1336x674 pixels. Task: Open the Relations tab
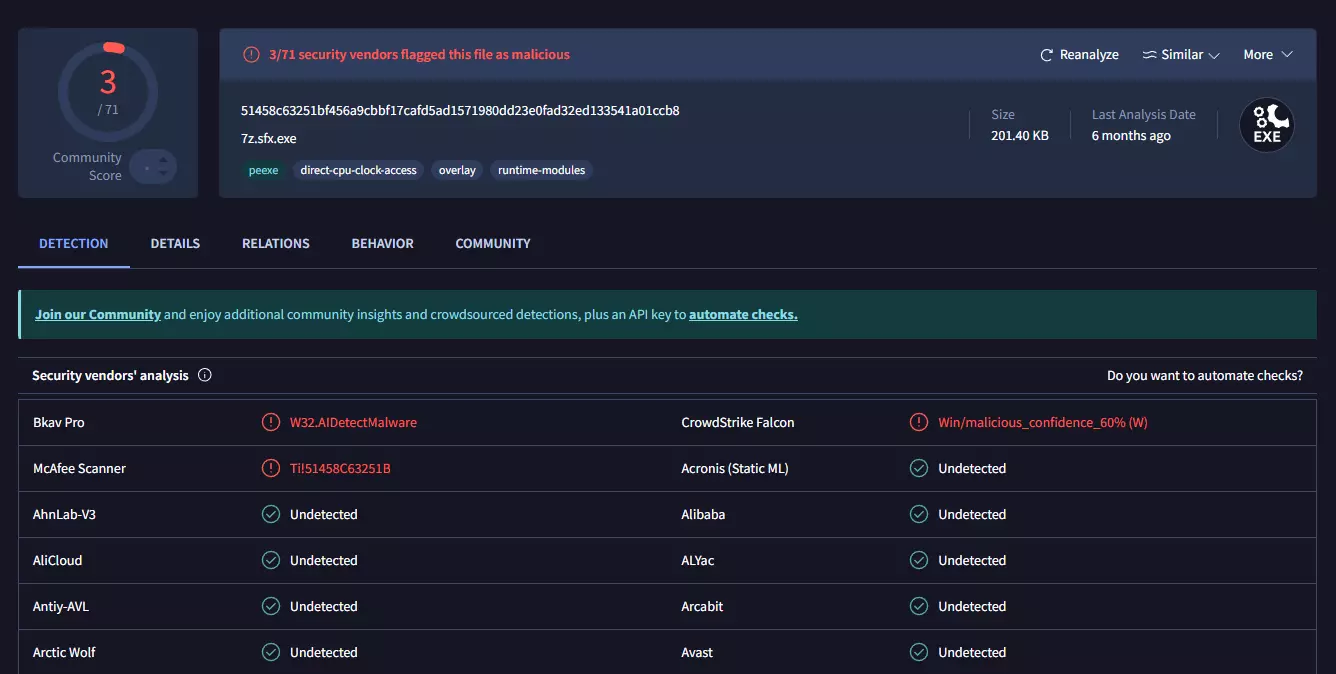[276, 243]
